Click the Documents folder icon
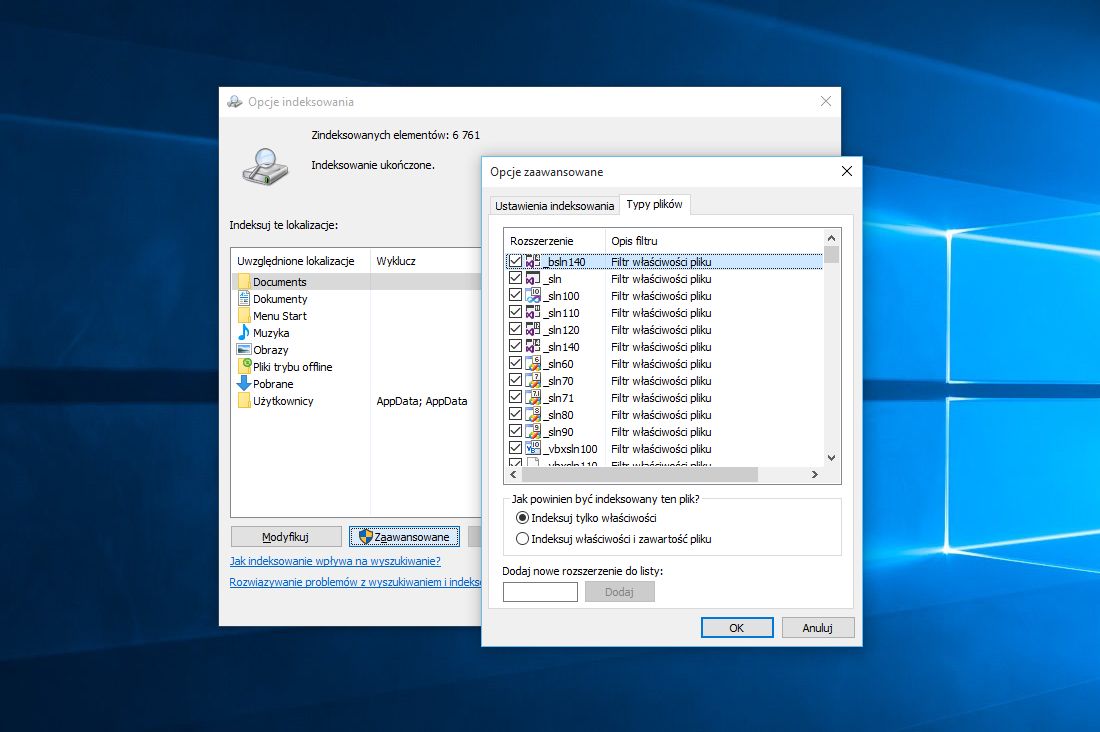The width and height of the screenshot is (1100, 732). click(x=244, y=281)
